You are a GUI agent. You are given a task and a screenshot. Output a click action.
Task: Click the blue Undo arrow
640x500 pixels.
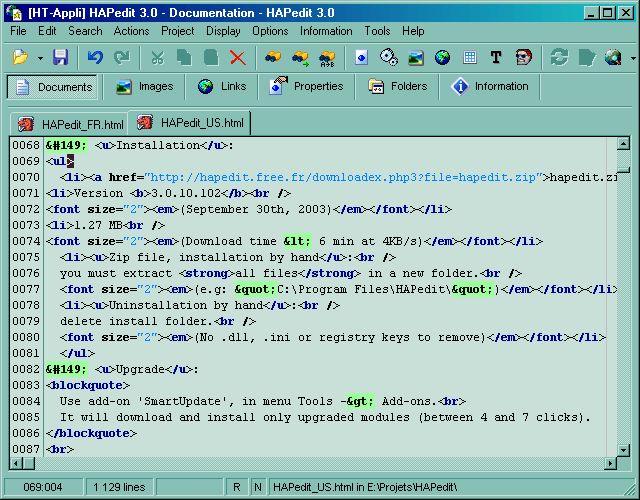pyautogui.click(x=95, y=57)
